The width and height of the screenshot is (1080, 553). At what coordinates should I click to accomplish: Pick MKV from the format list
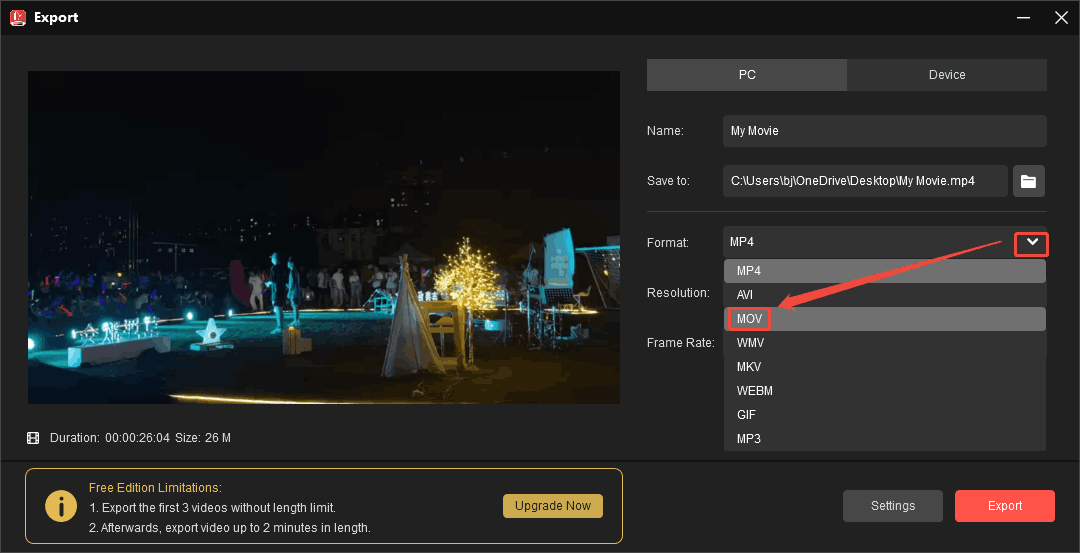coord(884,367)
